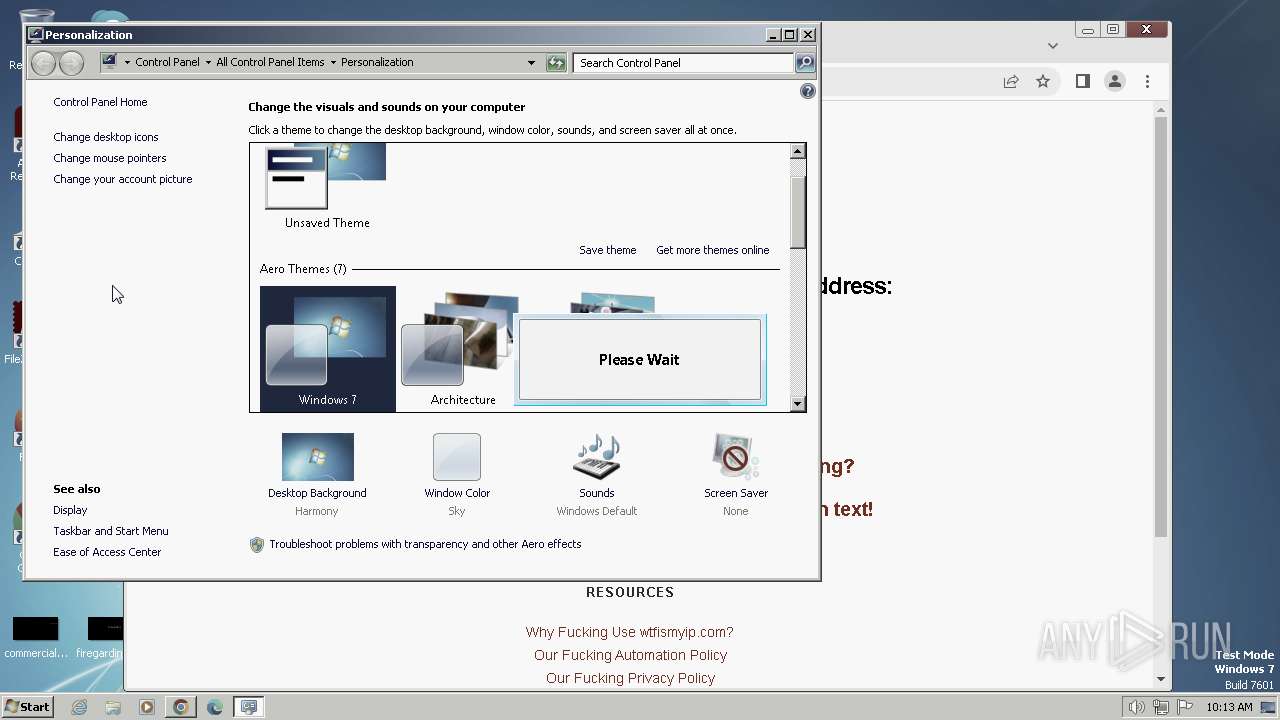Open Windows Explorer from the taskbar
The height and width of the screenshot is (720, 1280).
pyautogui.click(x=113, y=707)
